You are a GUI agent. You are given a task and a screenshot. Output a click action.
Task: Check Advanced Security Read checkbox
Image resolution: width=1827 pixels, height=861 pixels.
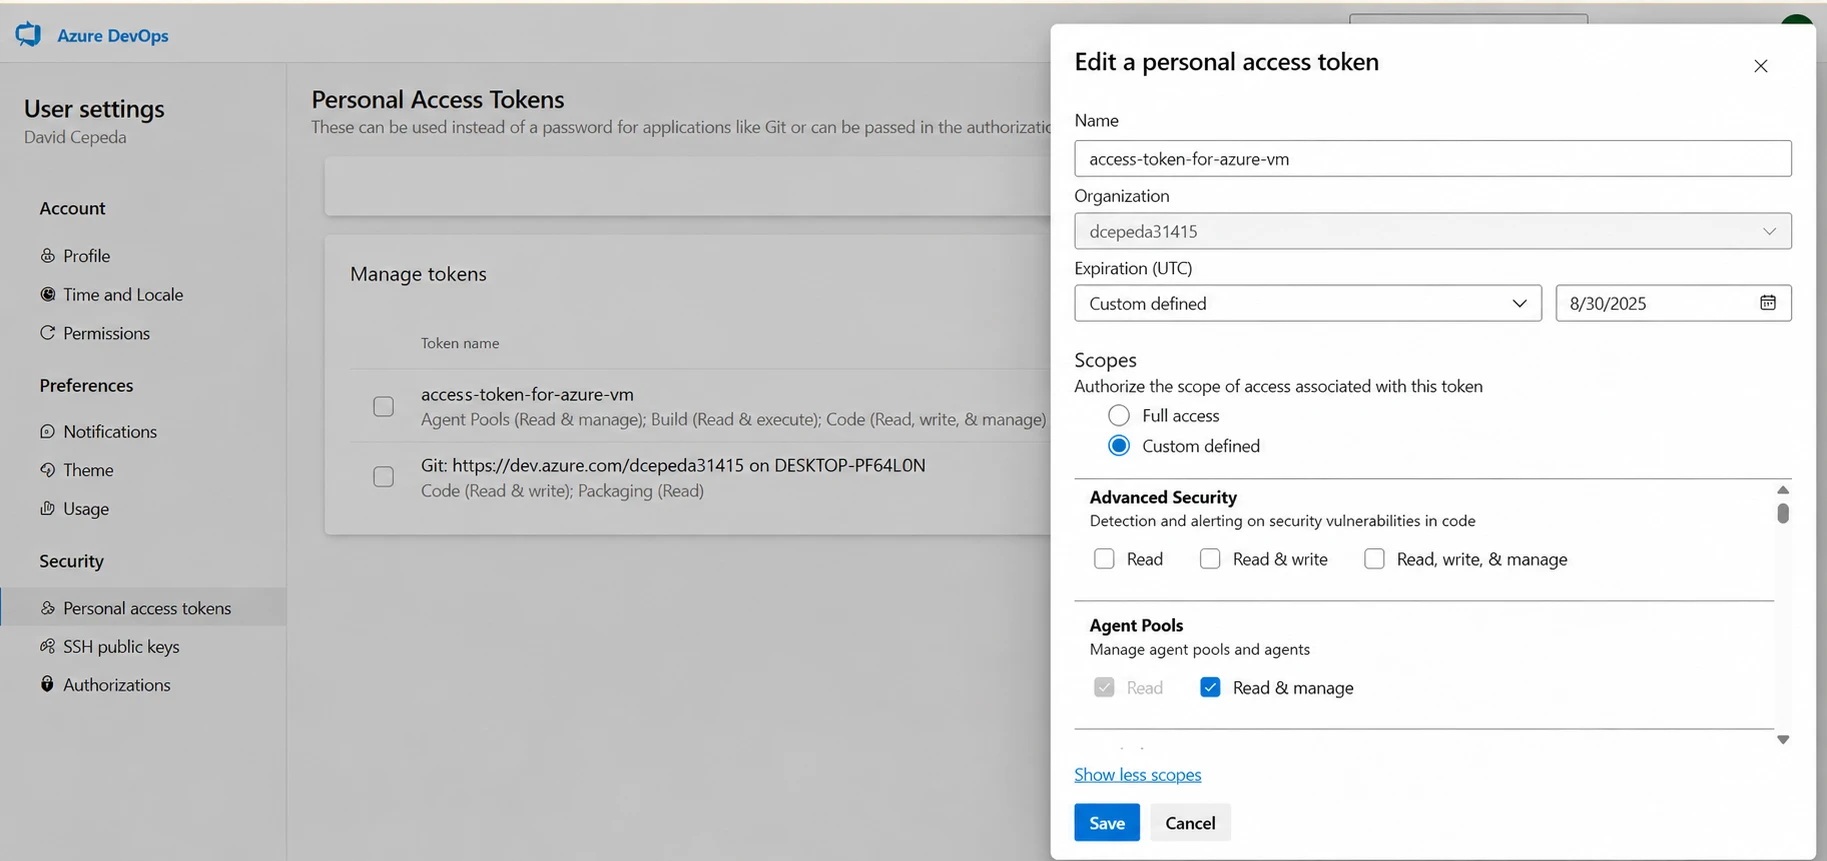point(1104,559)
